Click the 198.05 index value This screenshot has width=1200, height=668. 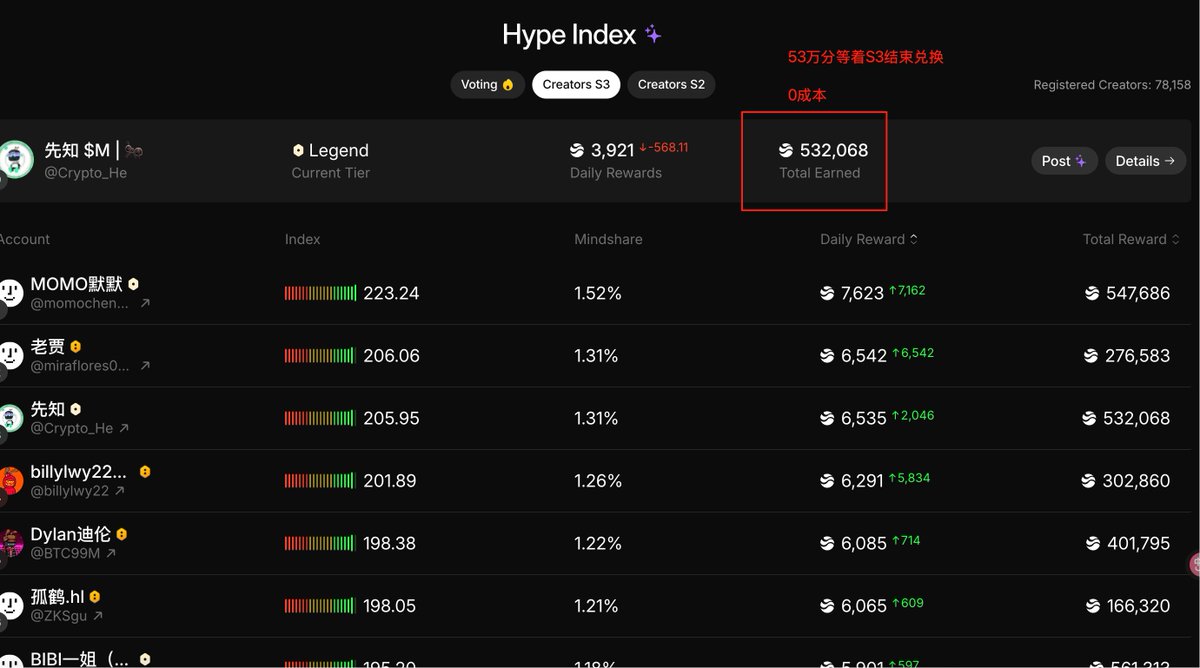[x=391, y=606]
